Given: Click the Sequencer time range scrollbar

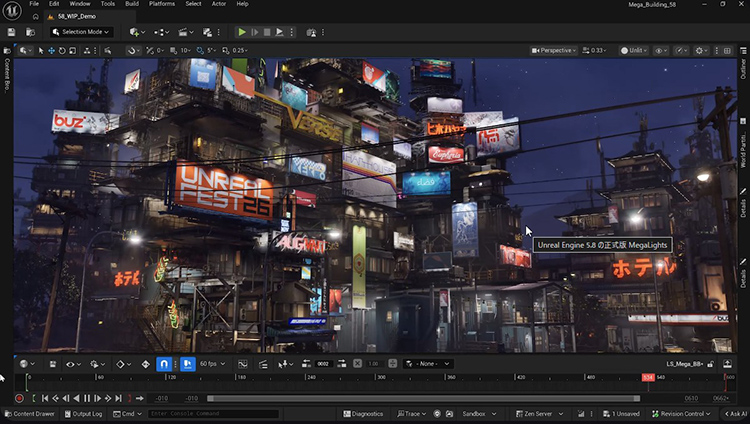Looking at the screenshot, I should coord(423,398).
